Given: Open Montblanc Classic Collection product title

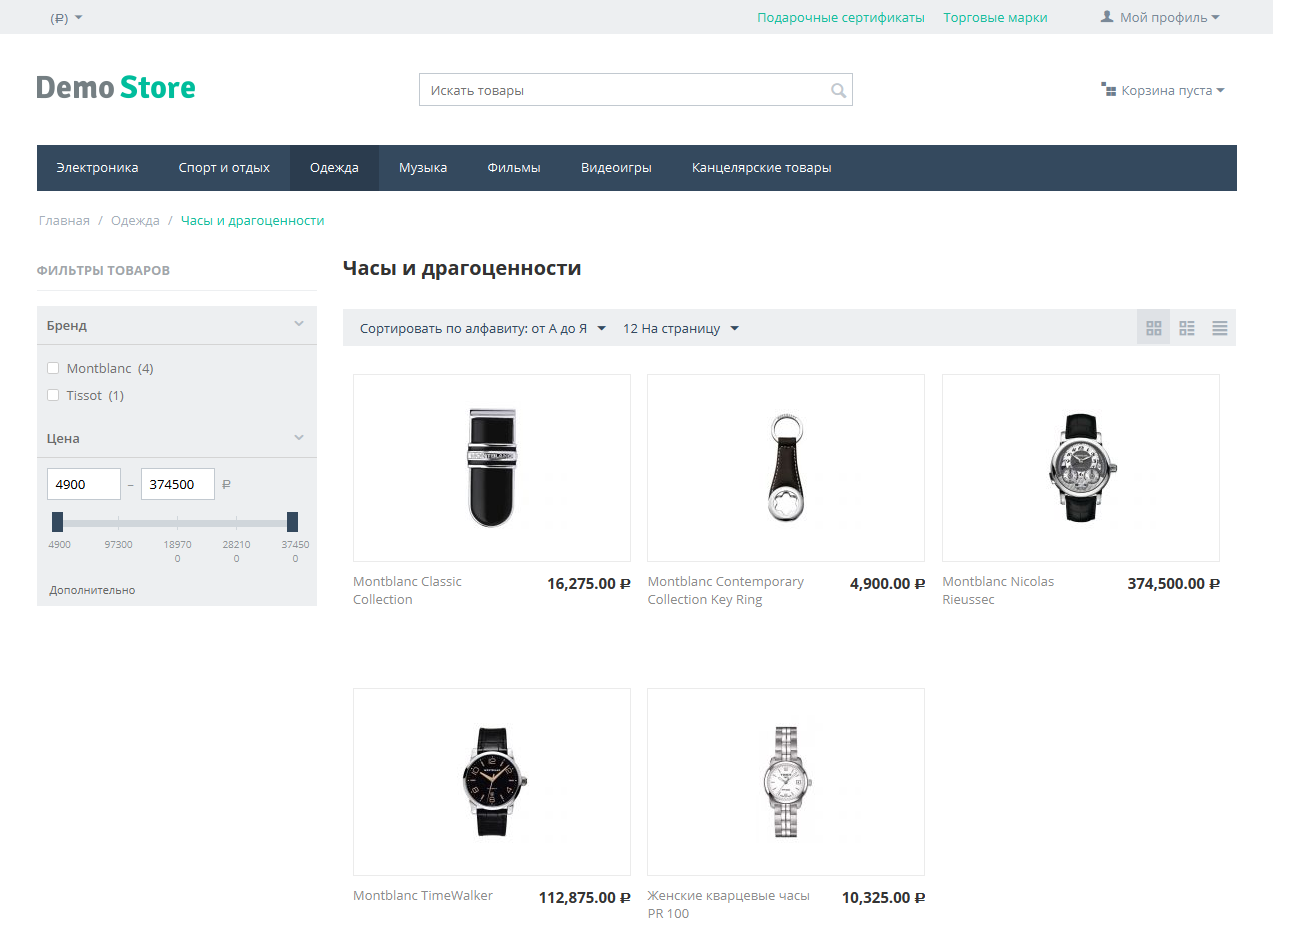Looking at the screenshot, I should click(x=407, y=590).
